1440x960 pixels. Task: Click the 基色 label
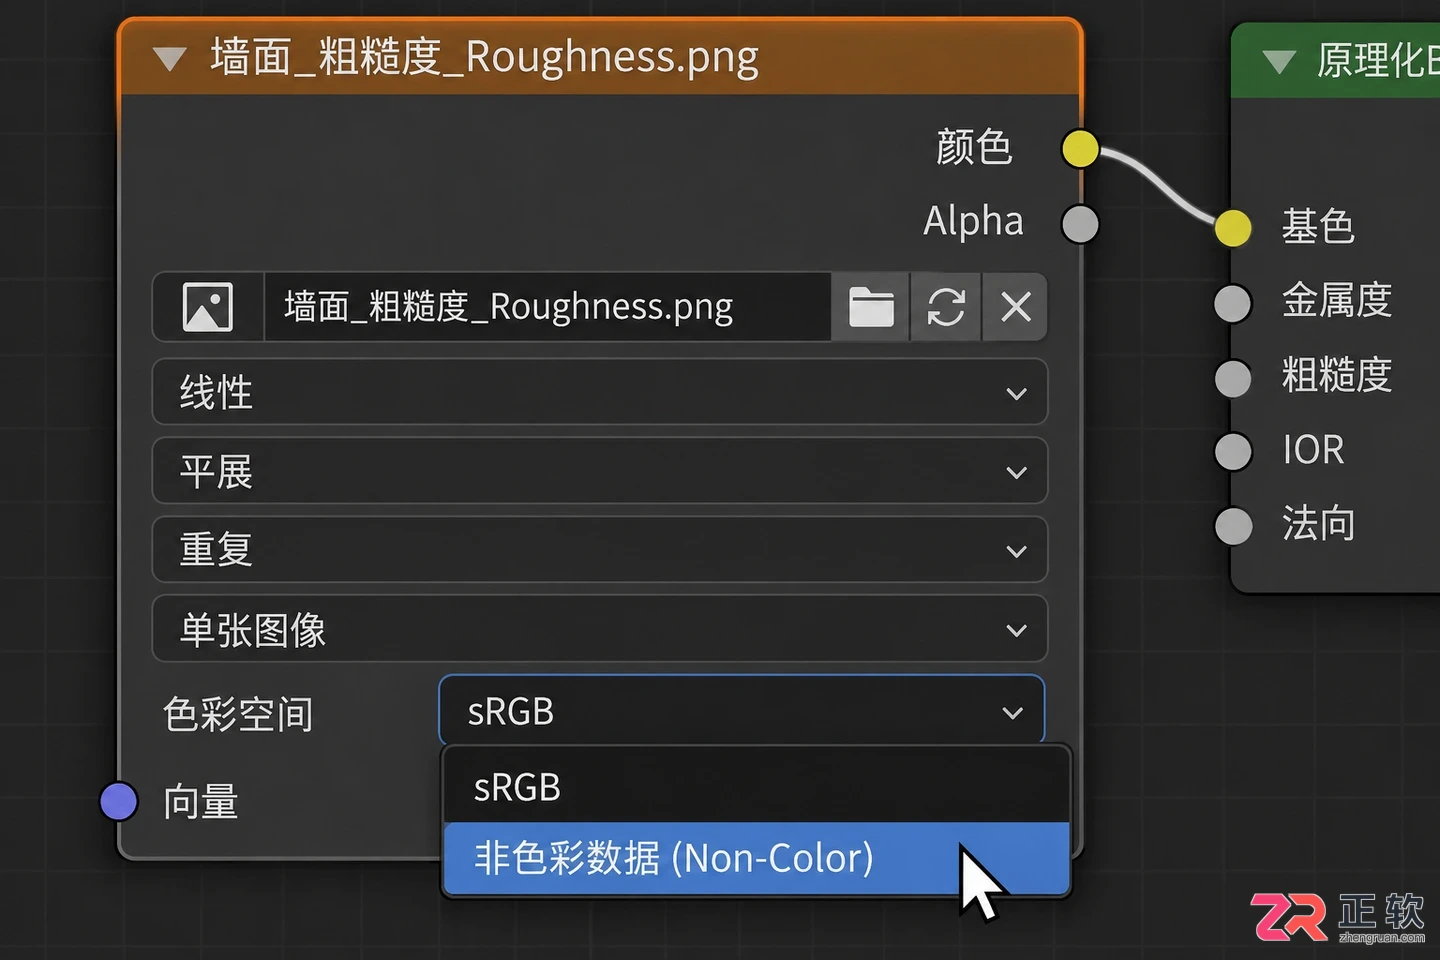[1318, 227]
